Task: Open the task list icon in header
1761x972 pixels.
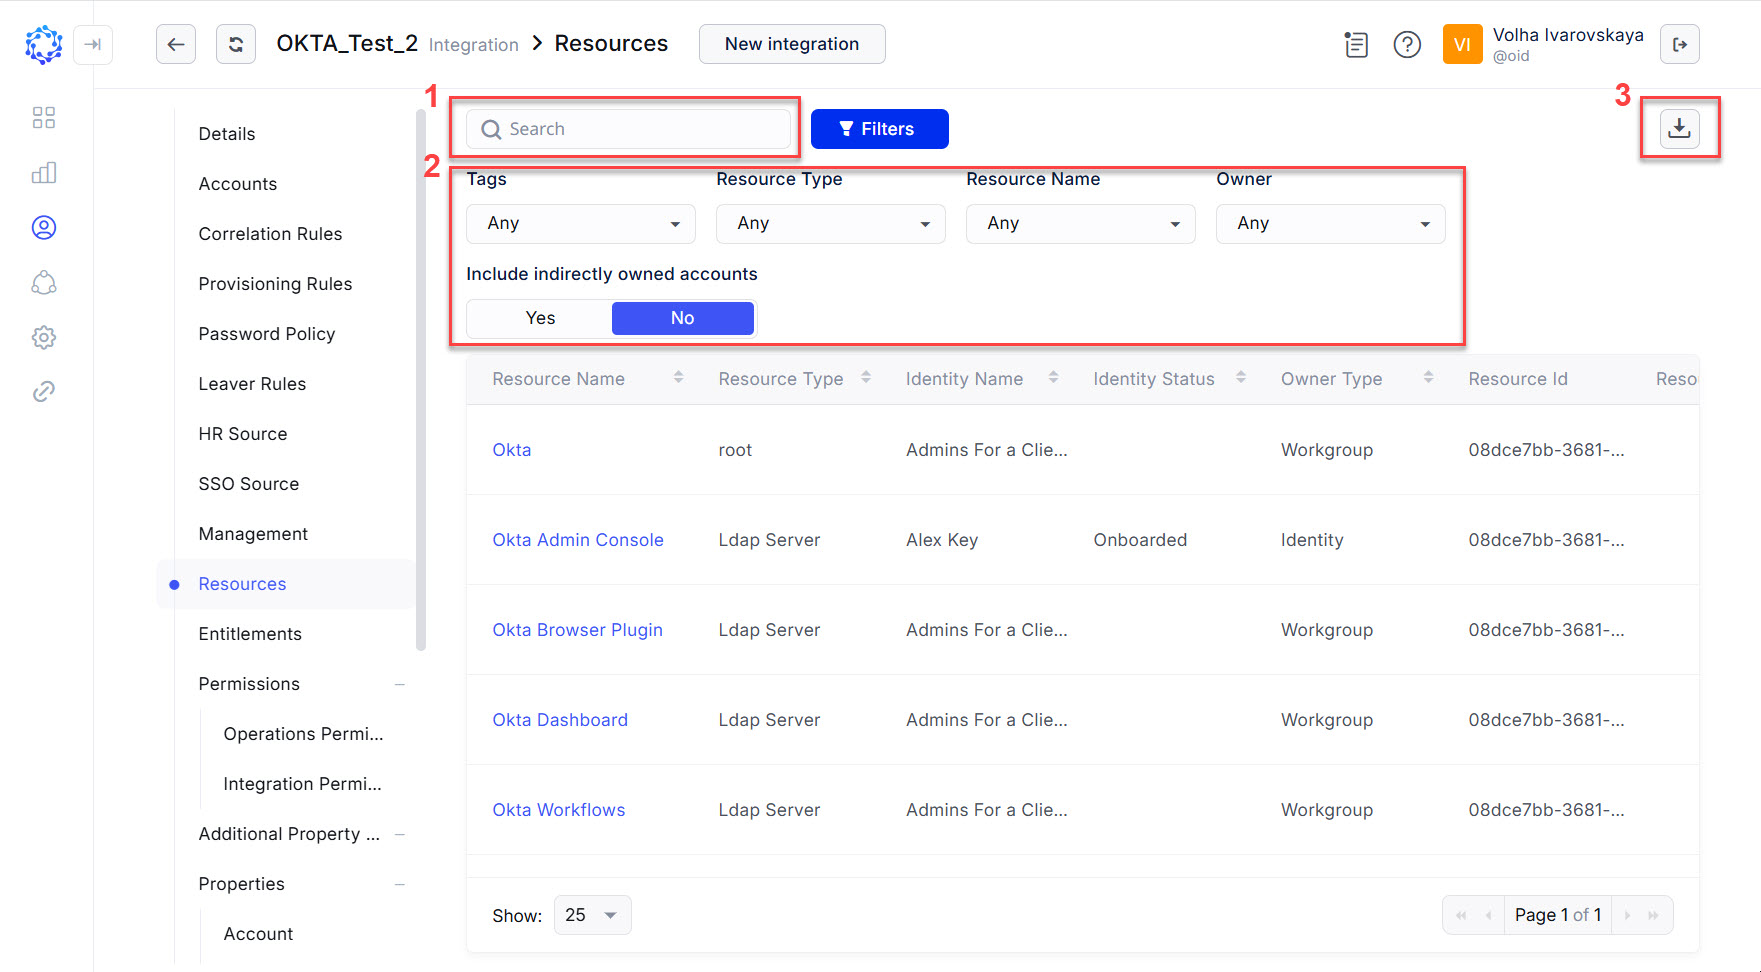Action: pyautogui.click(x=1356, y=45)
